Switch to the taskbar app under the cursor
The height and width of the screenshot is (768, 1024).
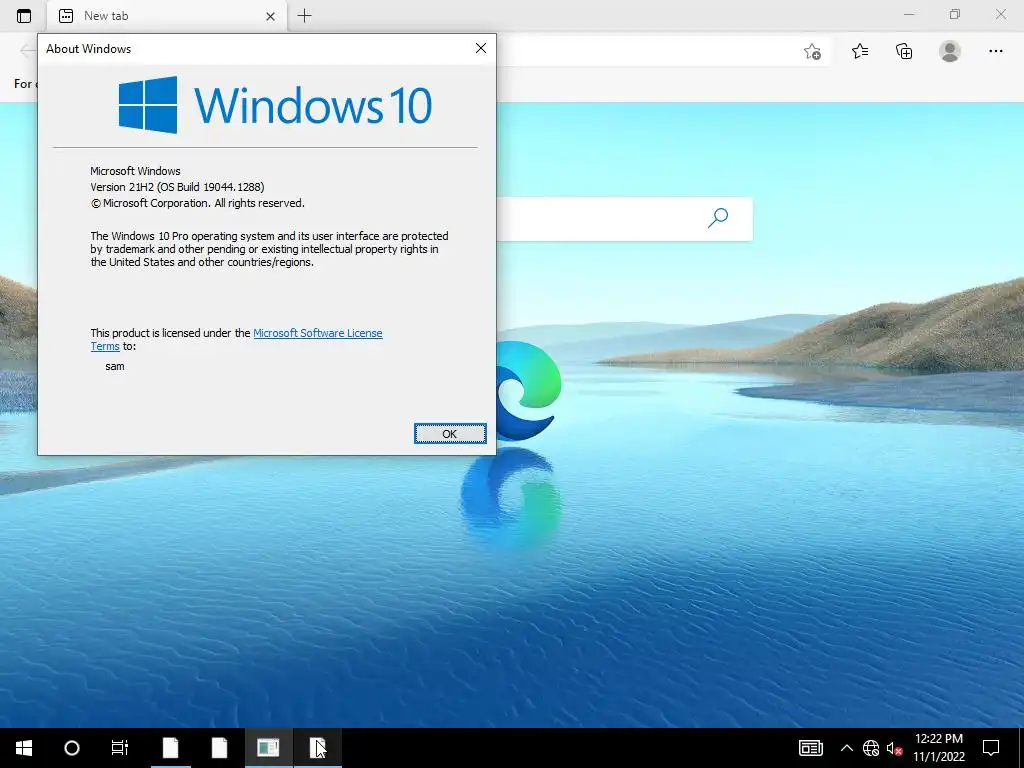[x=317, y=748]
